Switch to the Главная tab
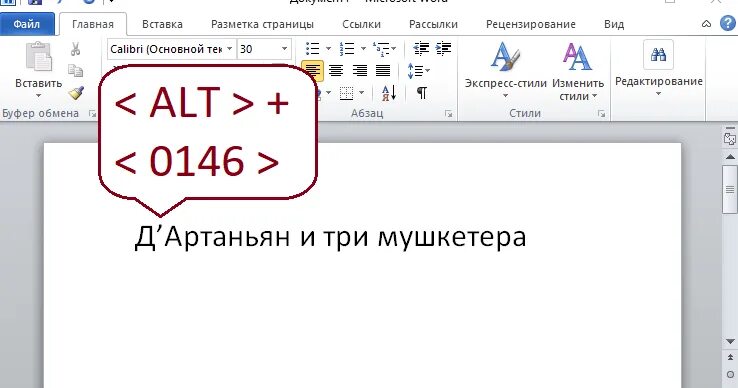This screenshot has height=388, width=738. point(93,24)
